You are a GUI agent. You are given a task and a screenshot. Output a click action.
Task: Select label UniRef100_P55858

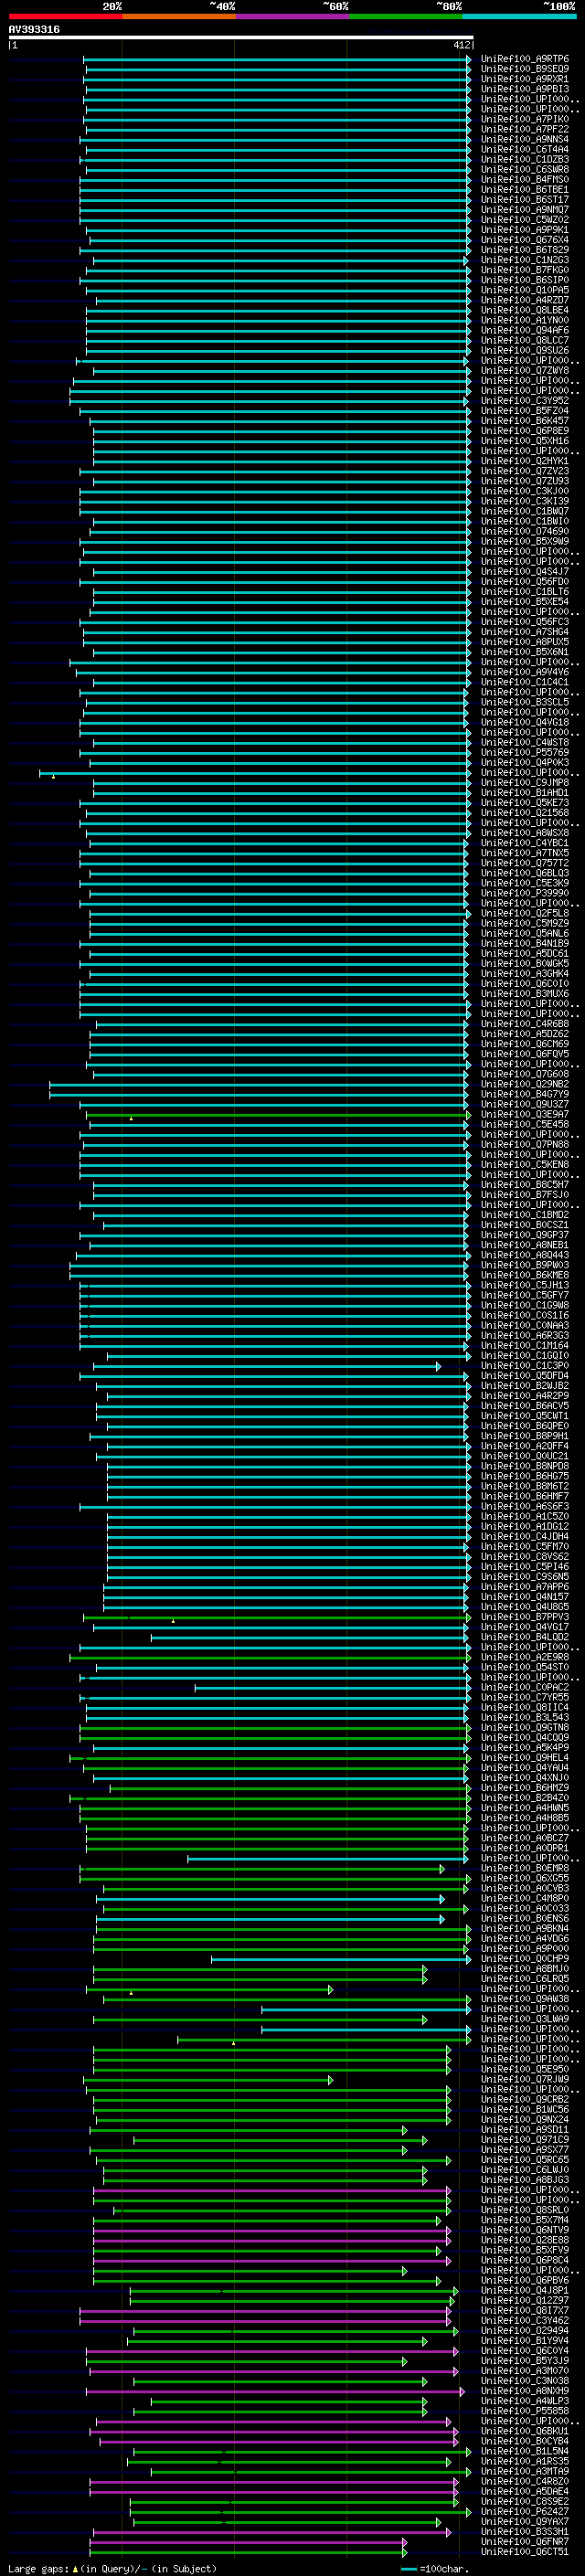tap(525, 2411)
